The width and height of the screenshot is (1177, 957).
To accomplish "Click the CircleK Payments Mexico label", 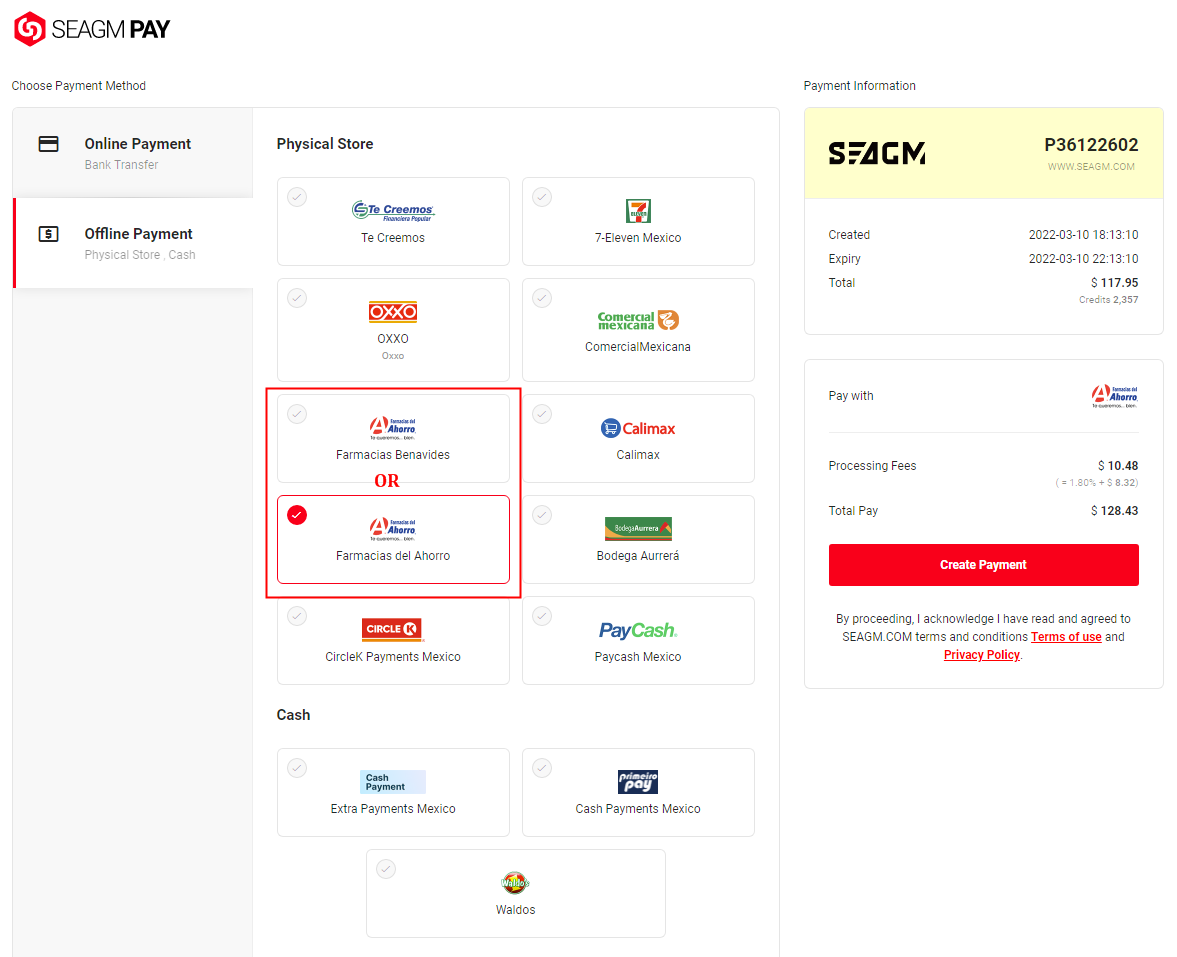I will pyautogui.click(x=393, y=657).
